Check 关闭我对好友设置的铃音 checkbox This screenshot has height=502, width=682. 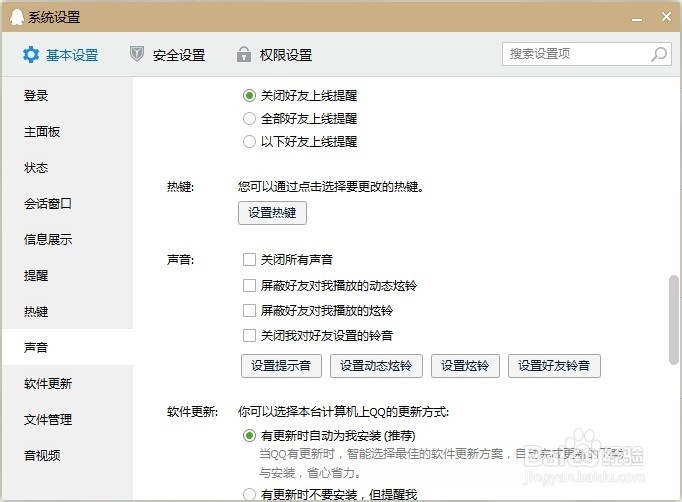click(249, 335)
